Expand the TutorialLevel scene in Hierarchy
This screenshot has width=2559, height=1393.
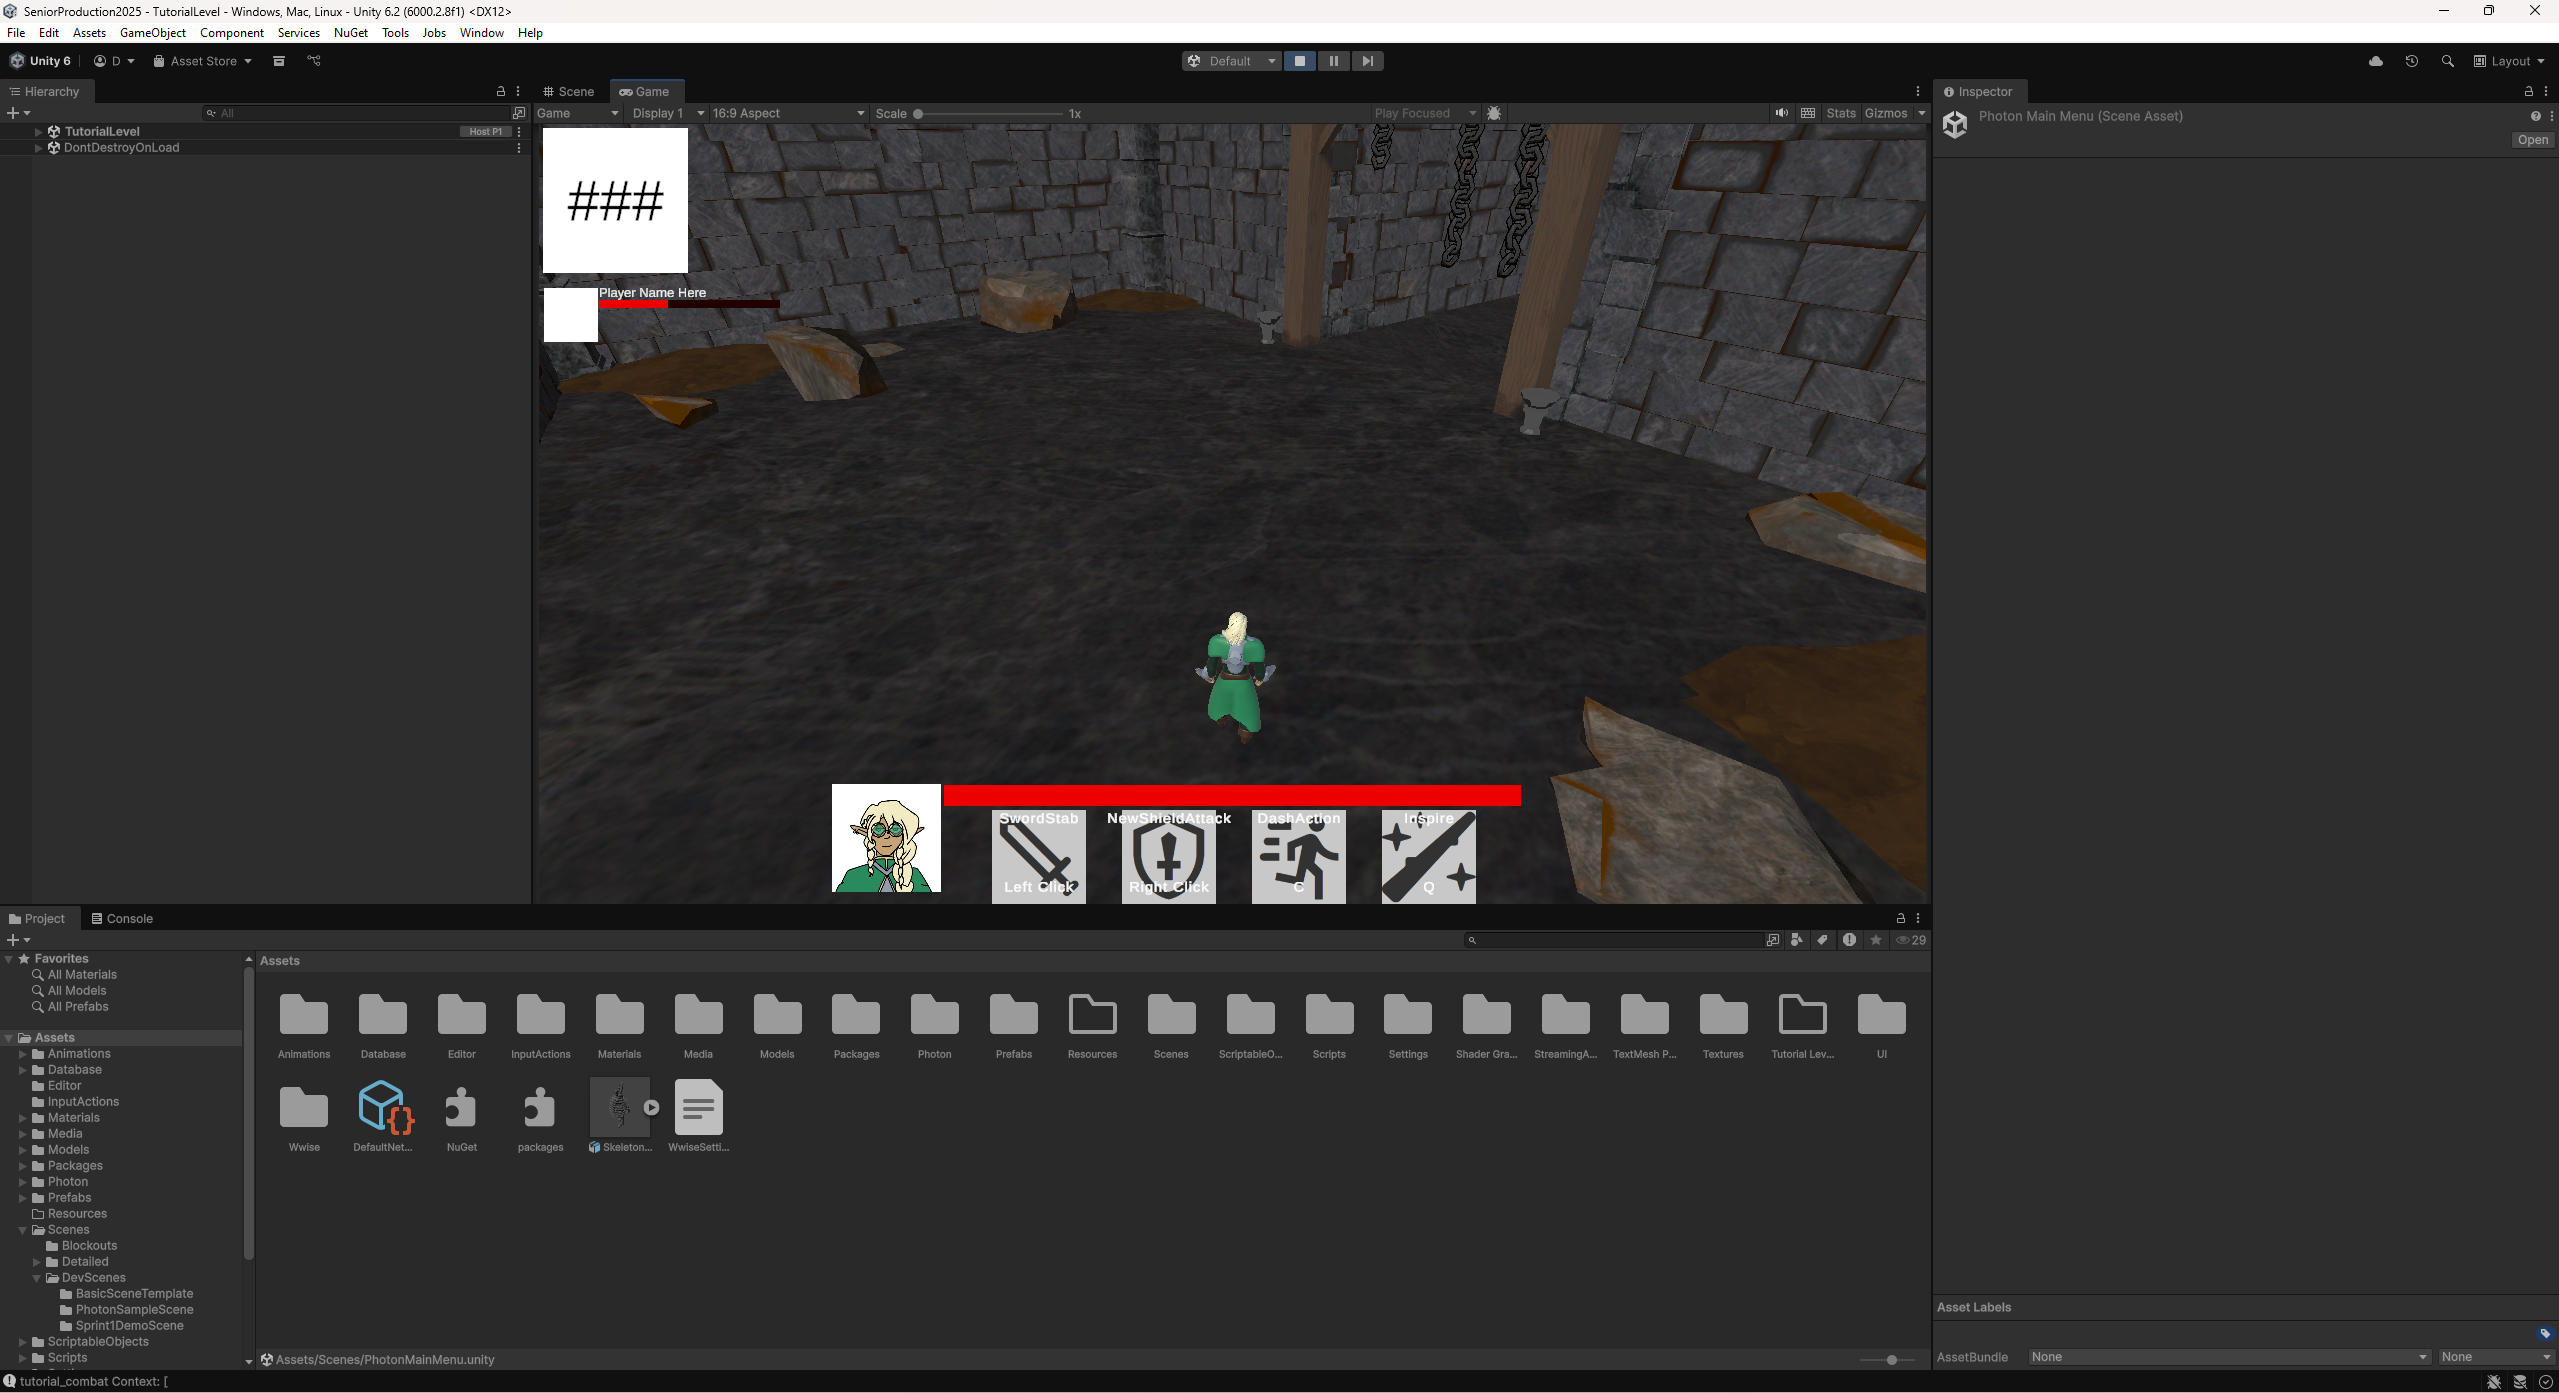(38, 131)
